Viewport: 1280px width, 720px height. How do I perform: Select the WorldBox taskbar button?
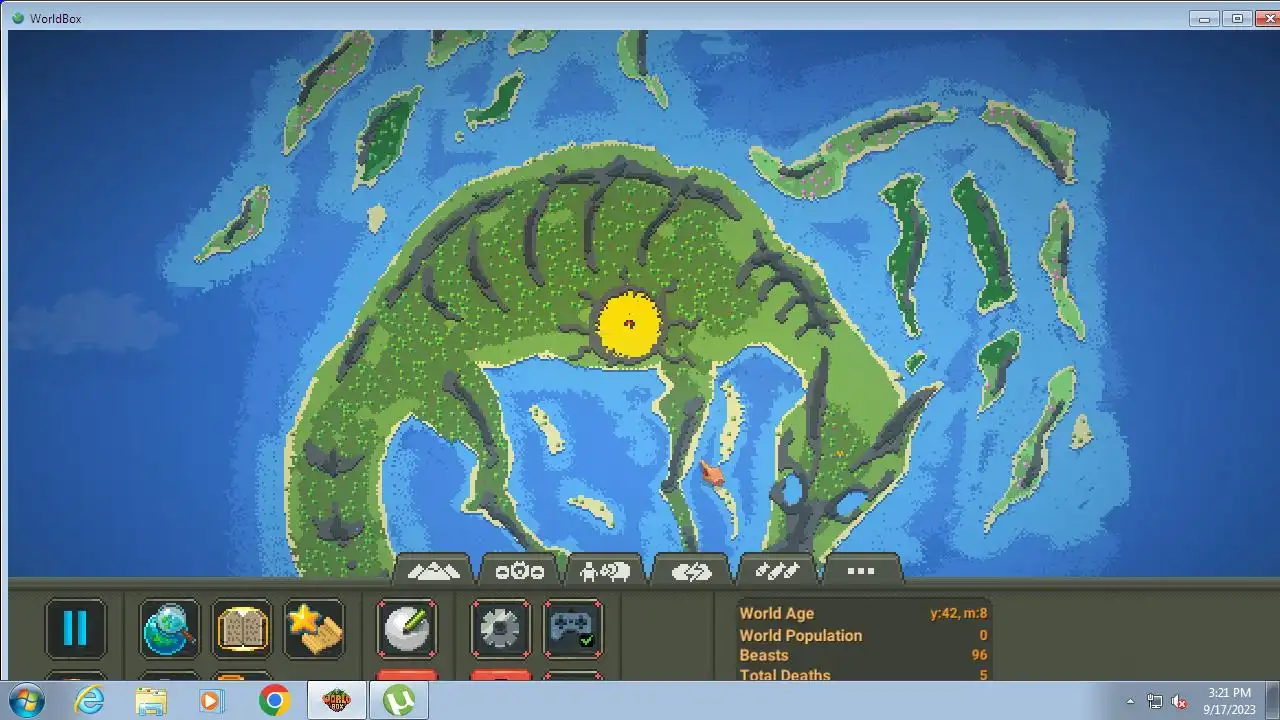click(x=336, y=700)
